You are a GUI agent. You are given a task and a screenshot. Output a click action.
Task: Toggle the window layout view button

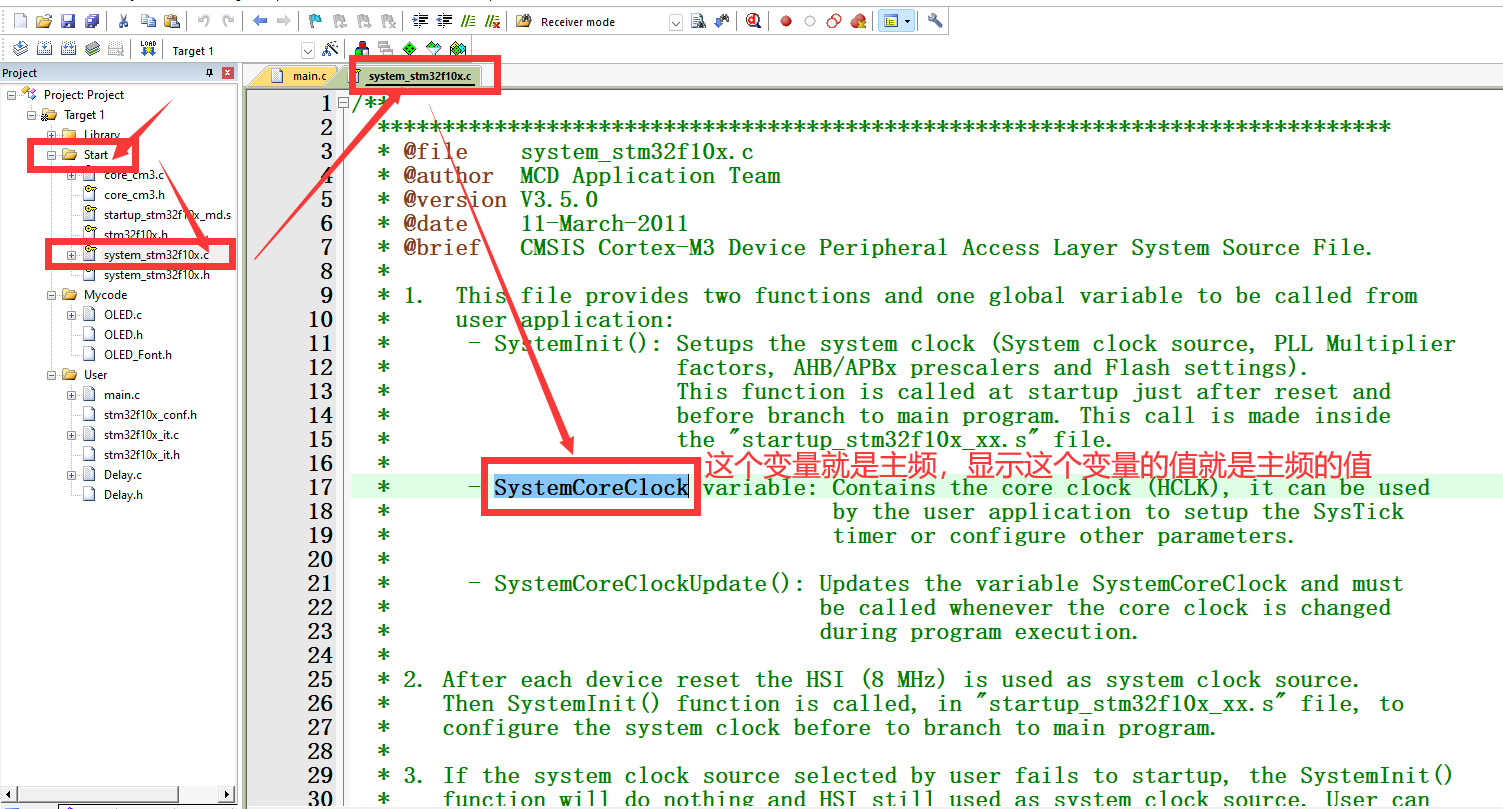tap(890, 21)
